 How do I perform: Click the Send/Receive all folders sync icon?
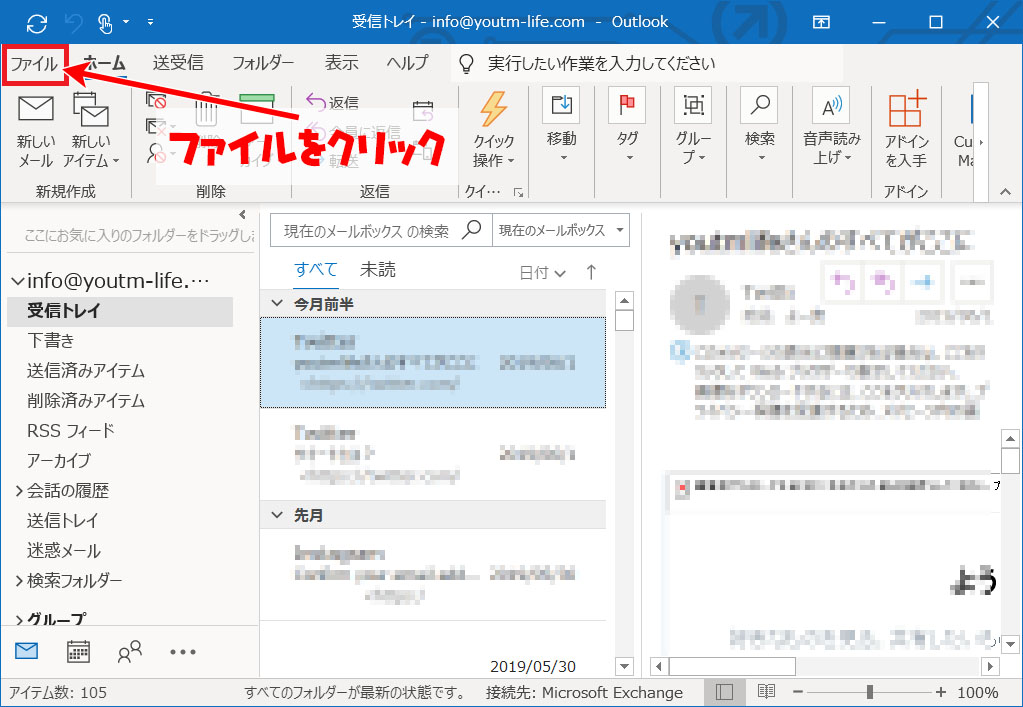[37, 23]
